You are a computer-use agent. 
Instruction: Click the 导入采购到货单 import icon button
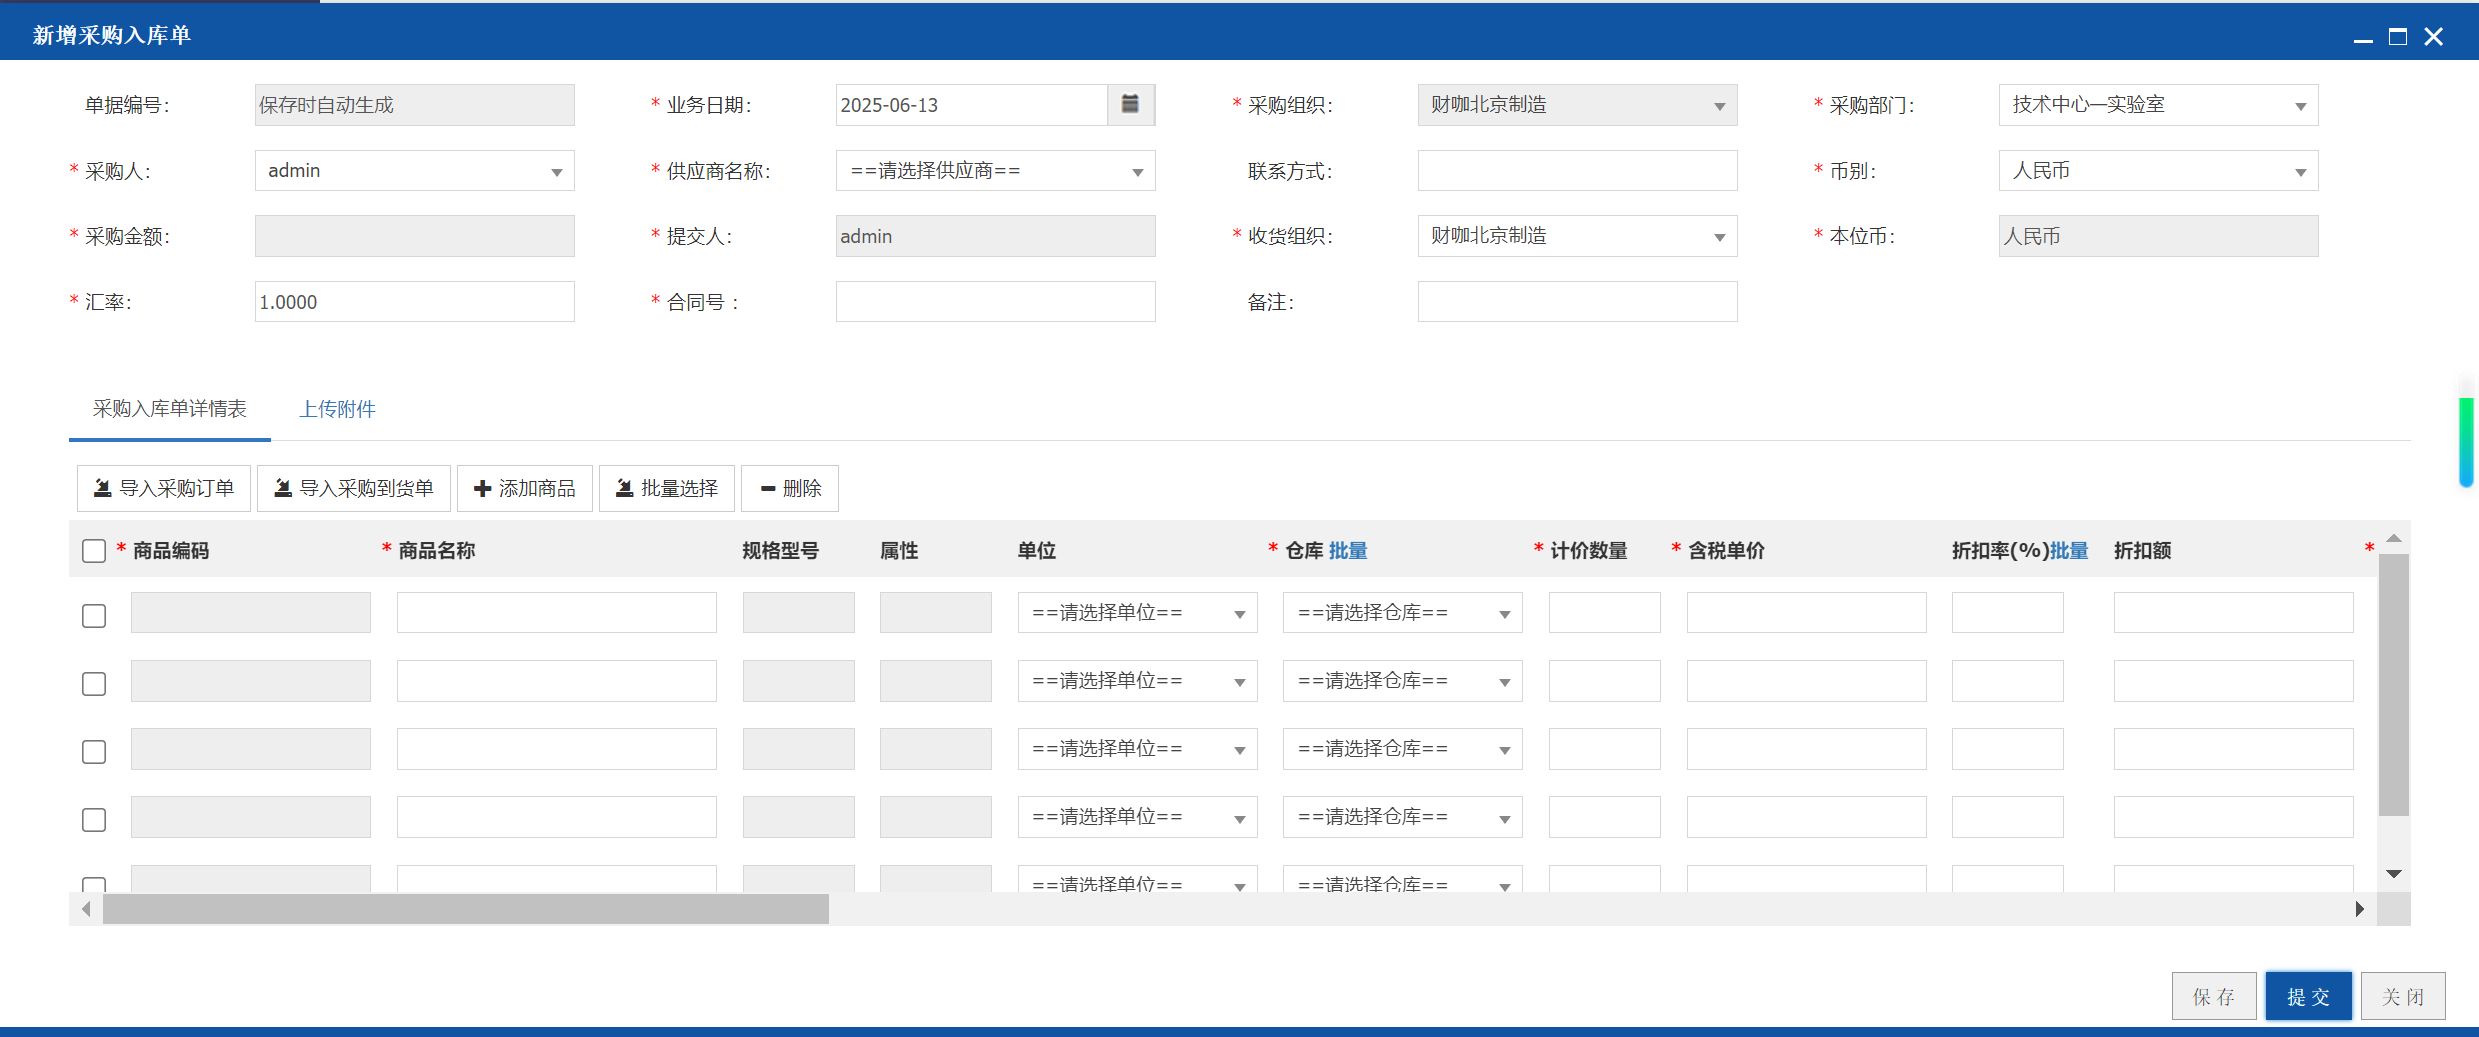[354, 488]
